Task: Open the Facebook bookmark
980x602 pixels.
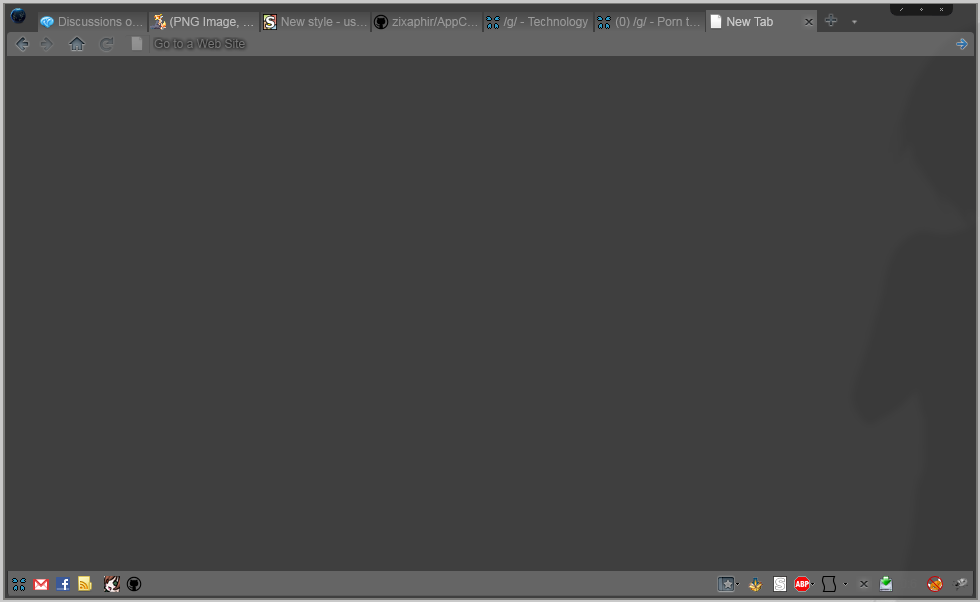Action: (x=62, y=584)
